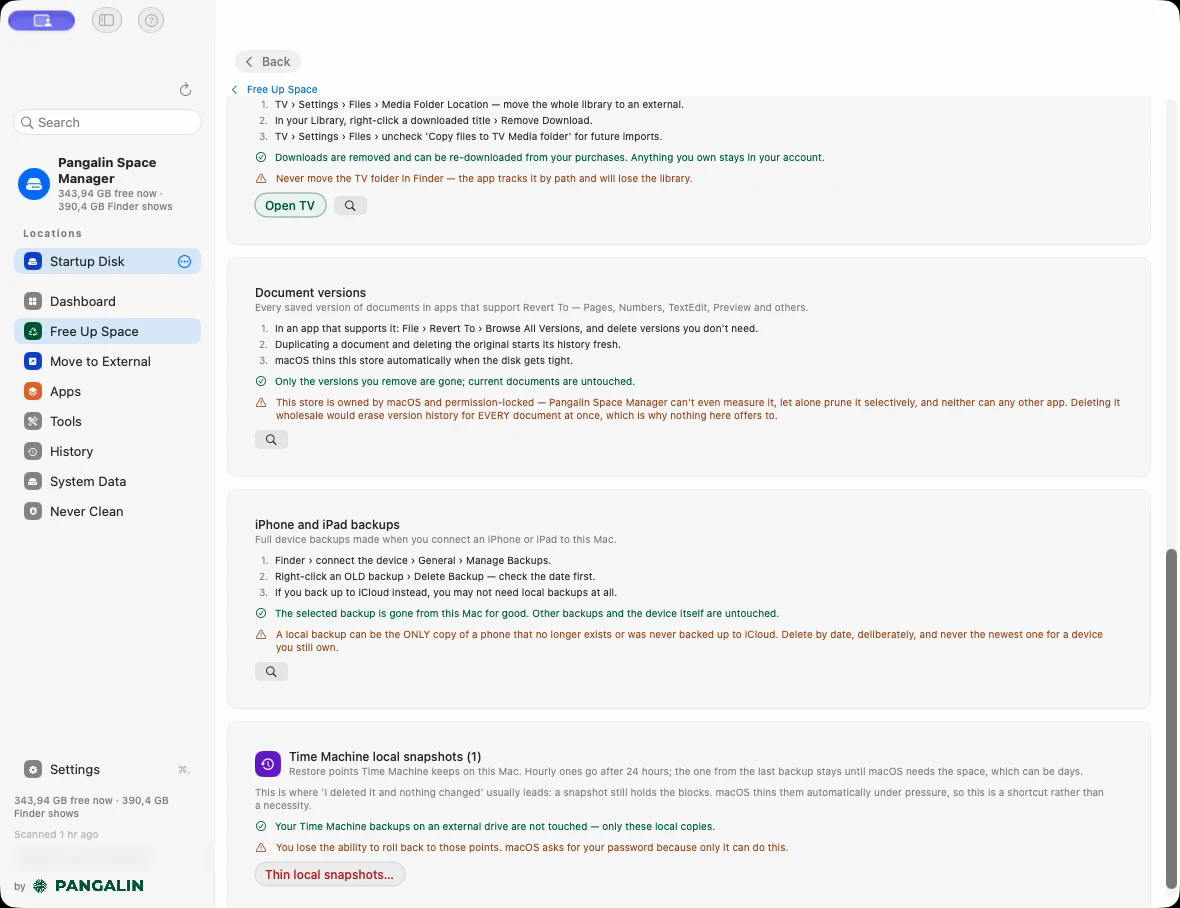
Task: Toggle the sidebar with the panel icon
Action: click(107, 20)
